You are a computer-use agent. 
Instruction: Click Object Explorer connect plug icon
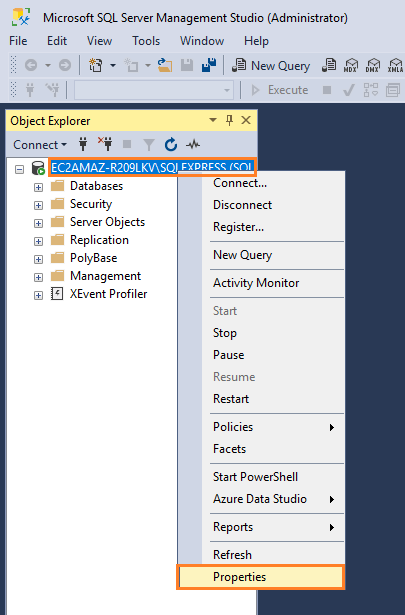[x=83, y=144]
